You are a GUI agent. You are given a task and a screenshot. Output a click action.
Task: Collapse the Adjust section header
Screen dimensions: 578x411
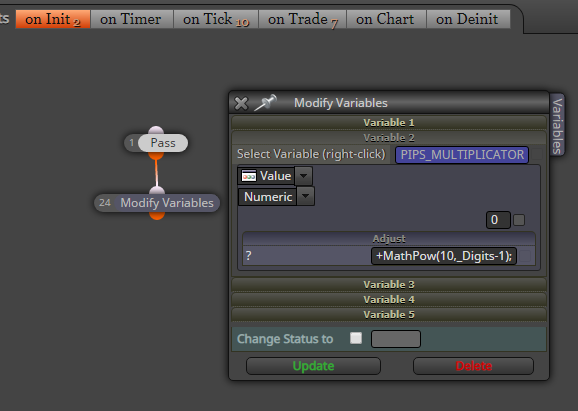[389, 238]
